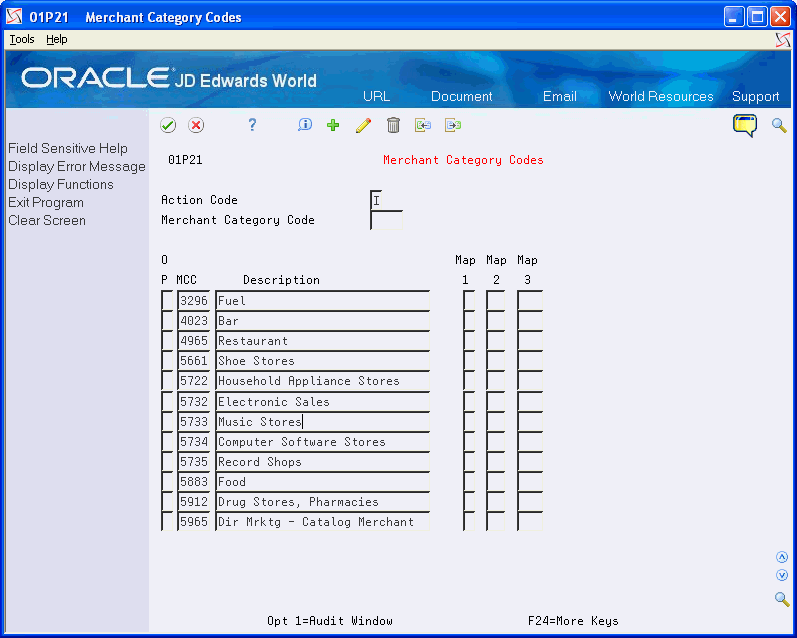Click Clear Screen
797x638 pixels.
(x=47, y=221)
